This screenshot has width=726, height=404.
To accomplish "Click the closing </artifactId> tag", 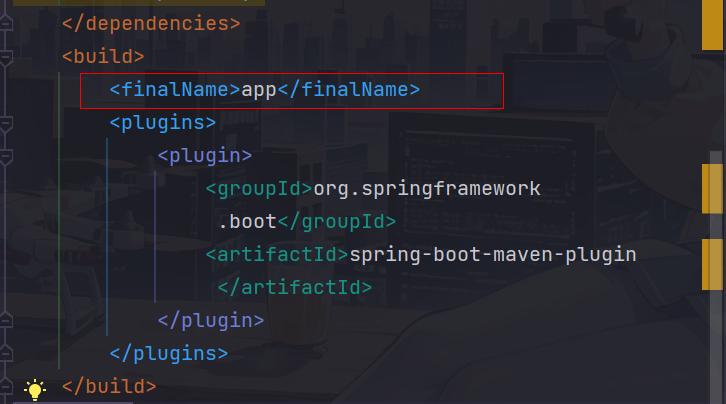I will (x=295, y=287).
